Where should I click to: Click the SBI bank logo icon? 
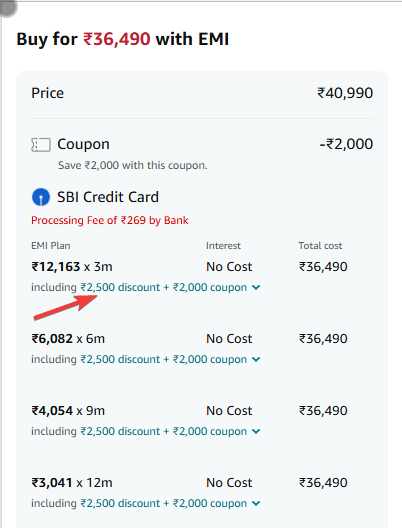(41, 197)
